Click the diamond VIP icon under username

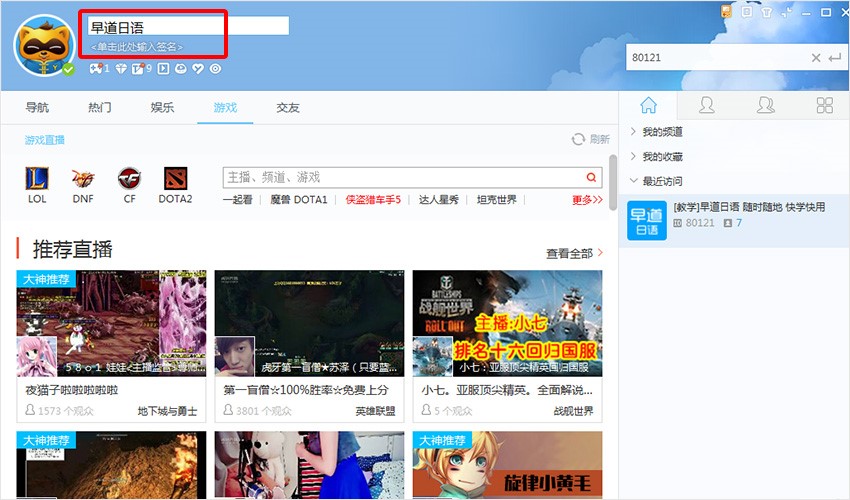(119, 69)
